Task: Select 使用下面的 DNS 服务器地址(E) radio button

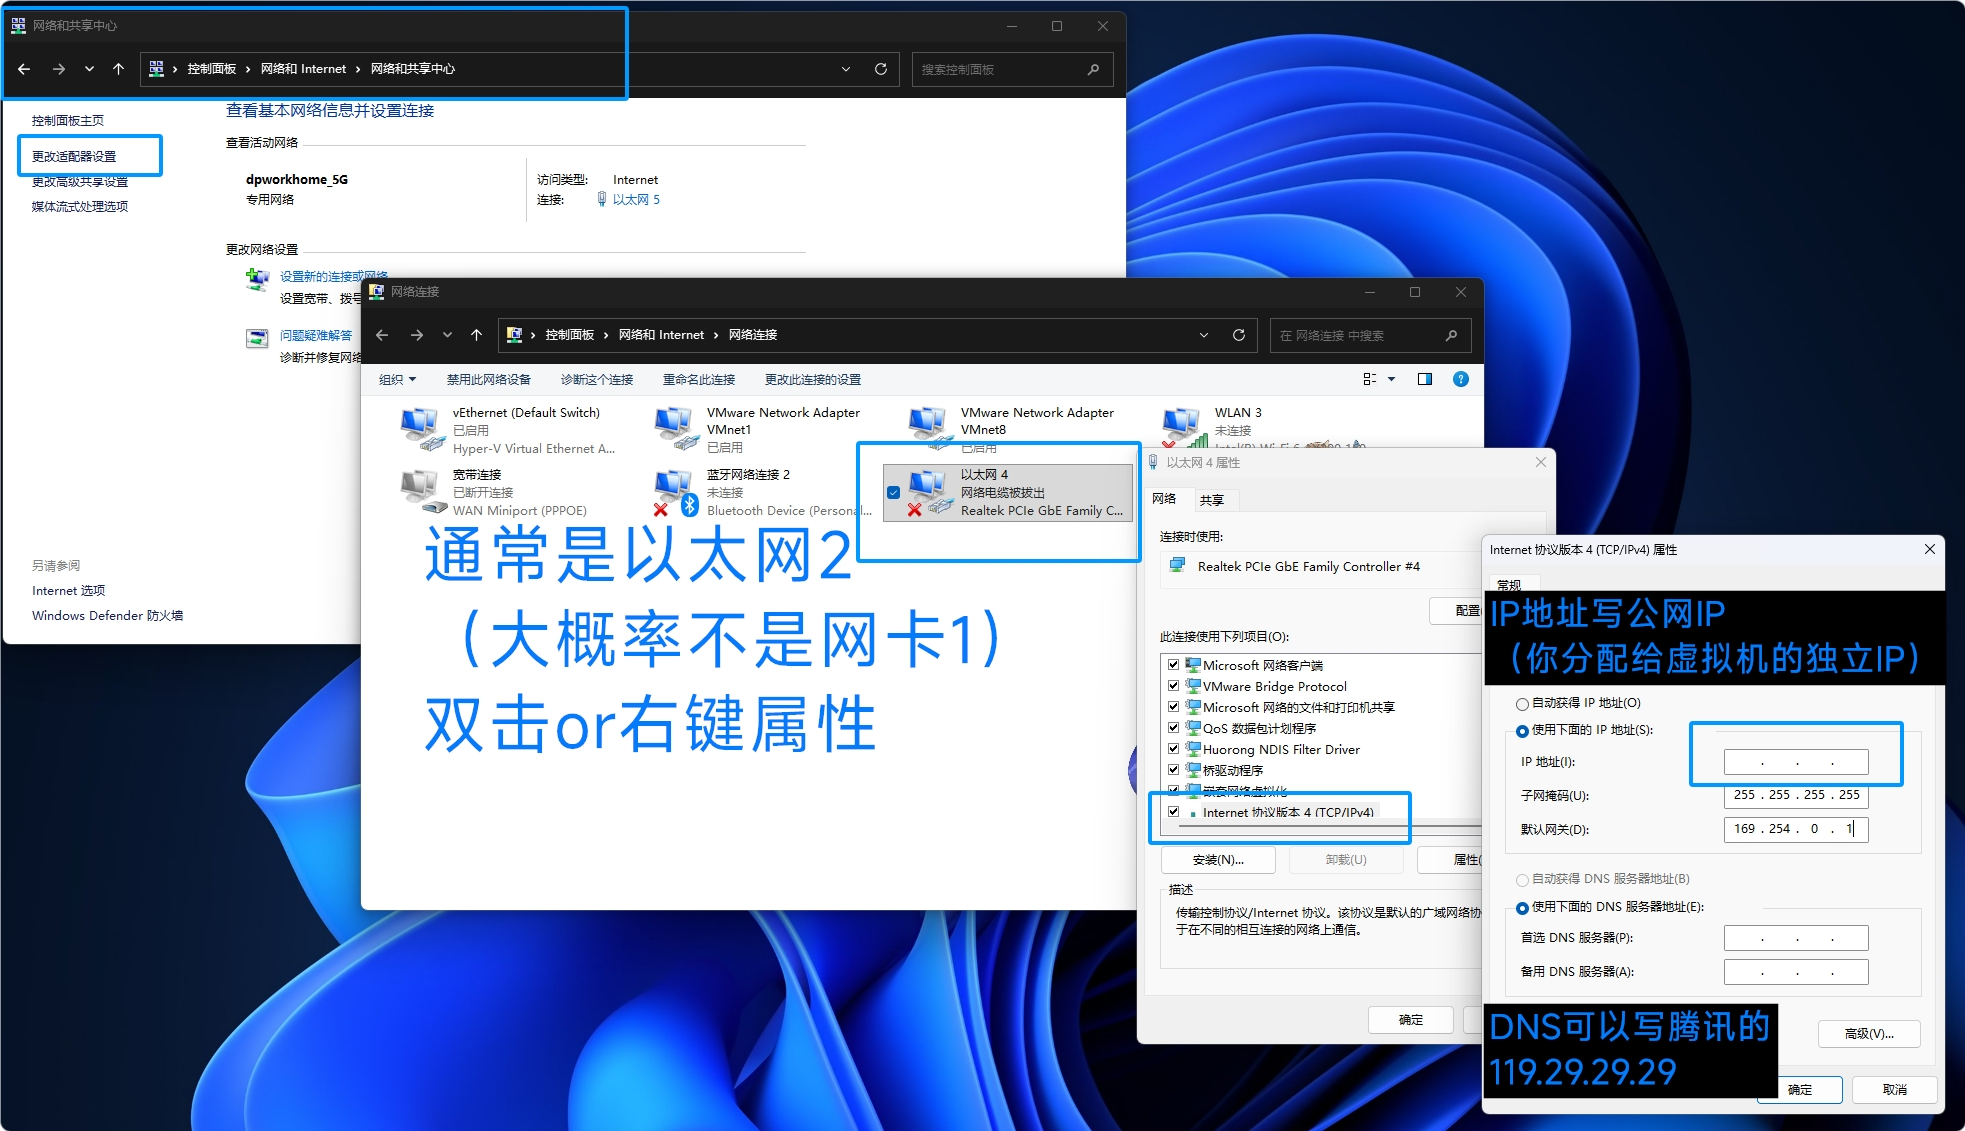Action: (x=1522, y=908)
